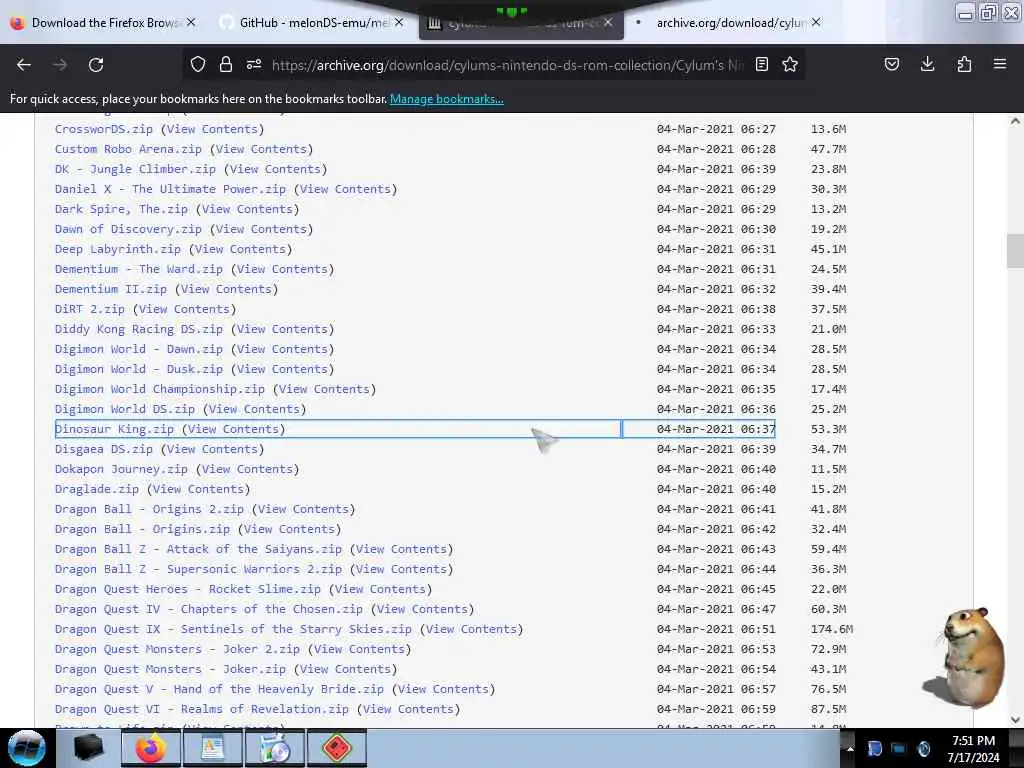Download DK - Jungle Climber.zip

point(135,169)
